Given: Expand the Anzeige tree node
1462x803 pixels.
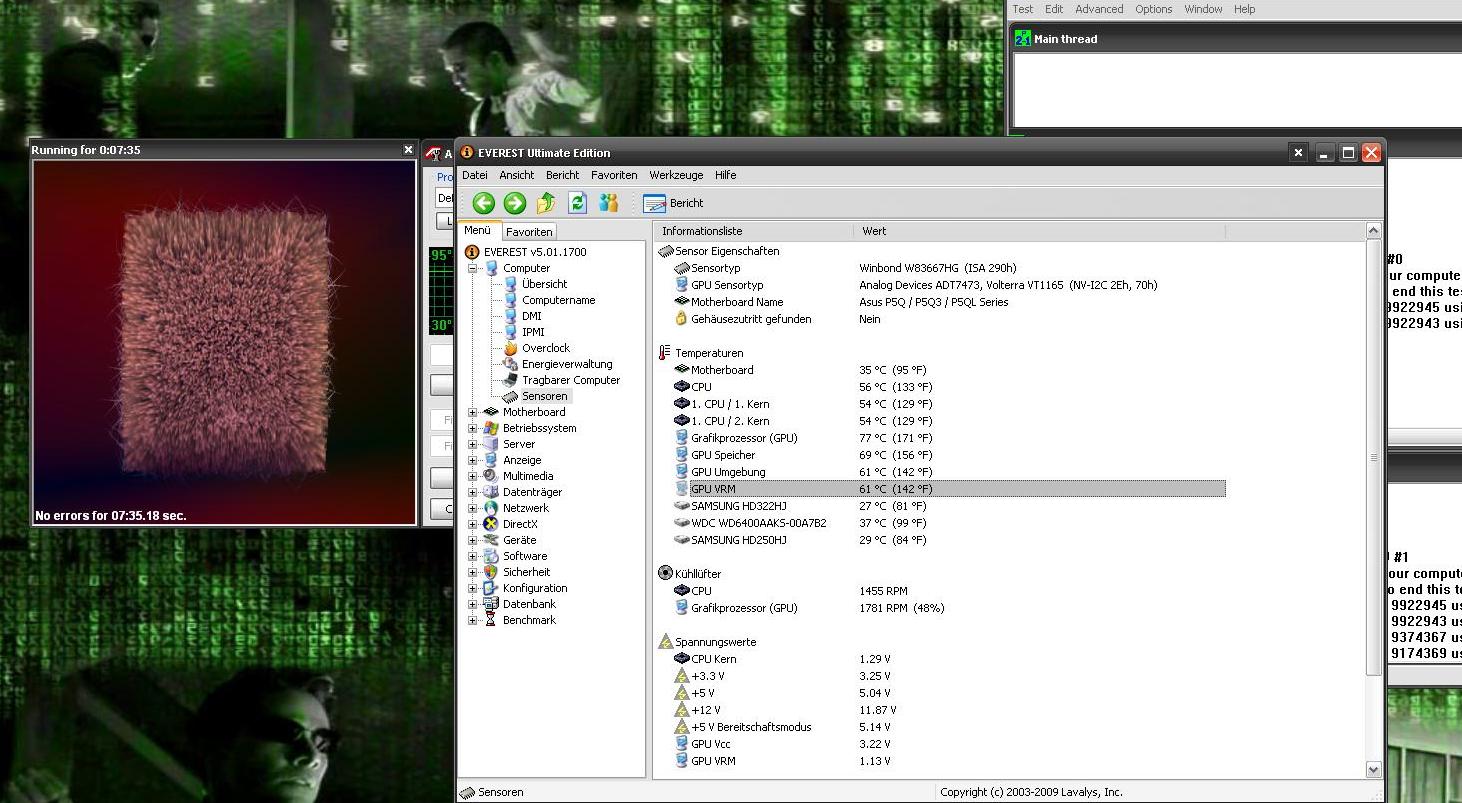Looking at the screenshot, I should pos(473,460).
